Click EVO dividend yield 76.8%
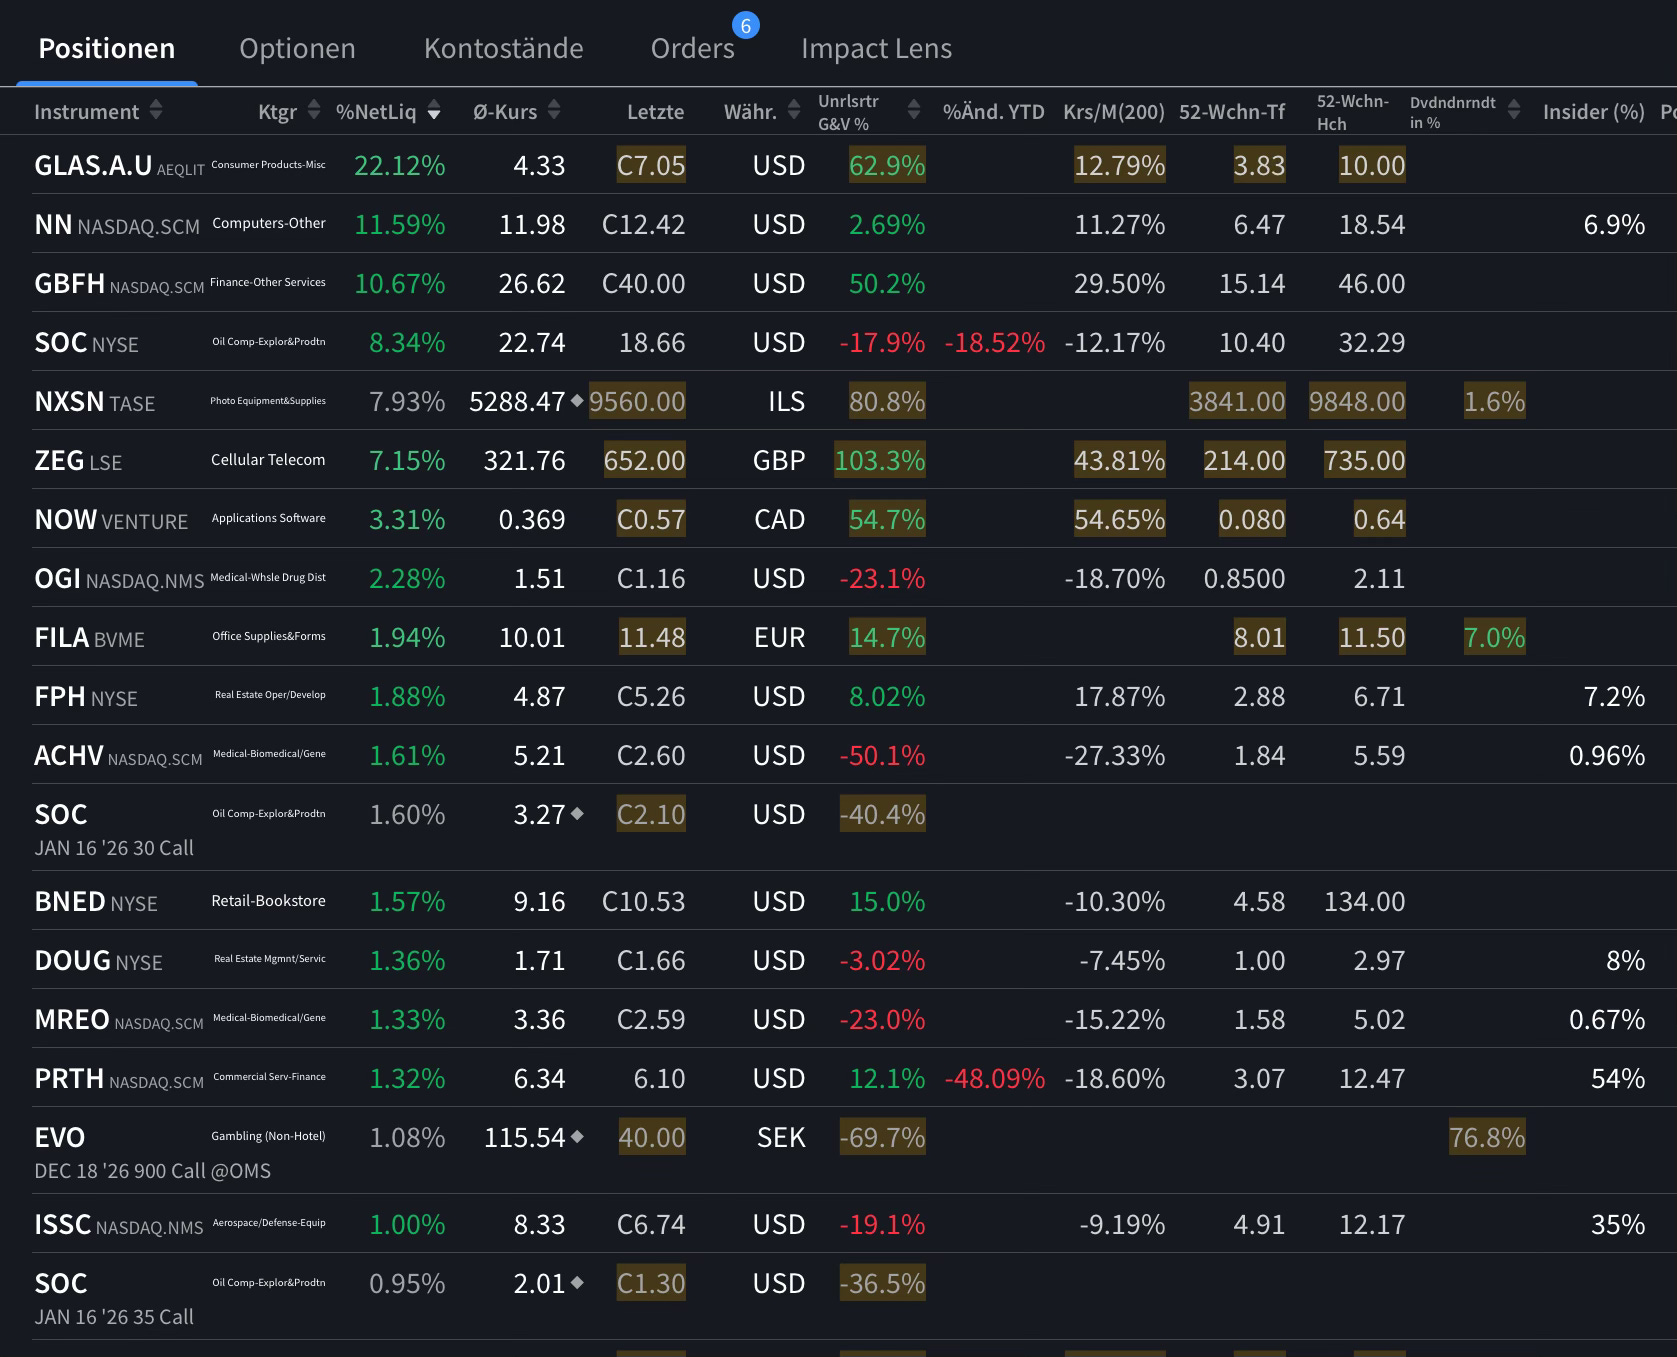This screenshot has width=1677, height=1357. pyautogui.click(x=1487, y=1137)
